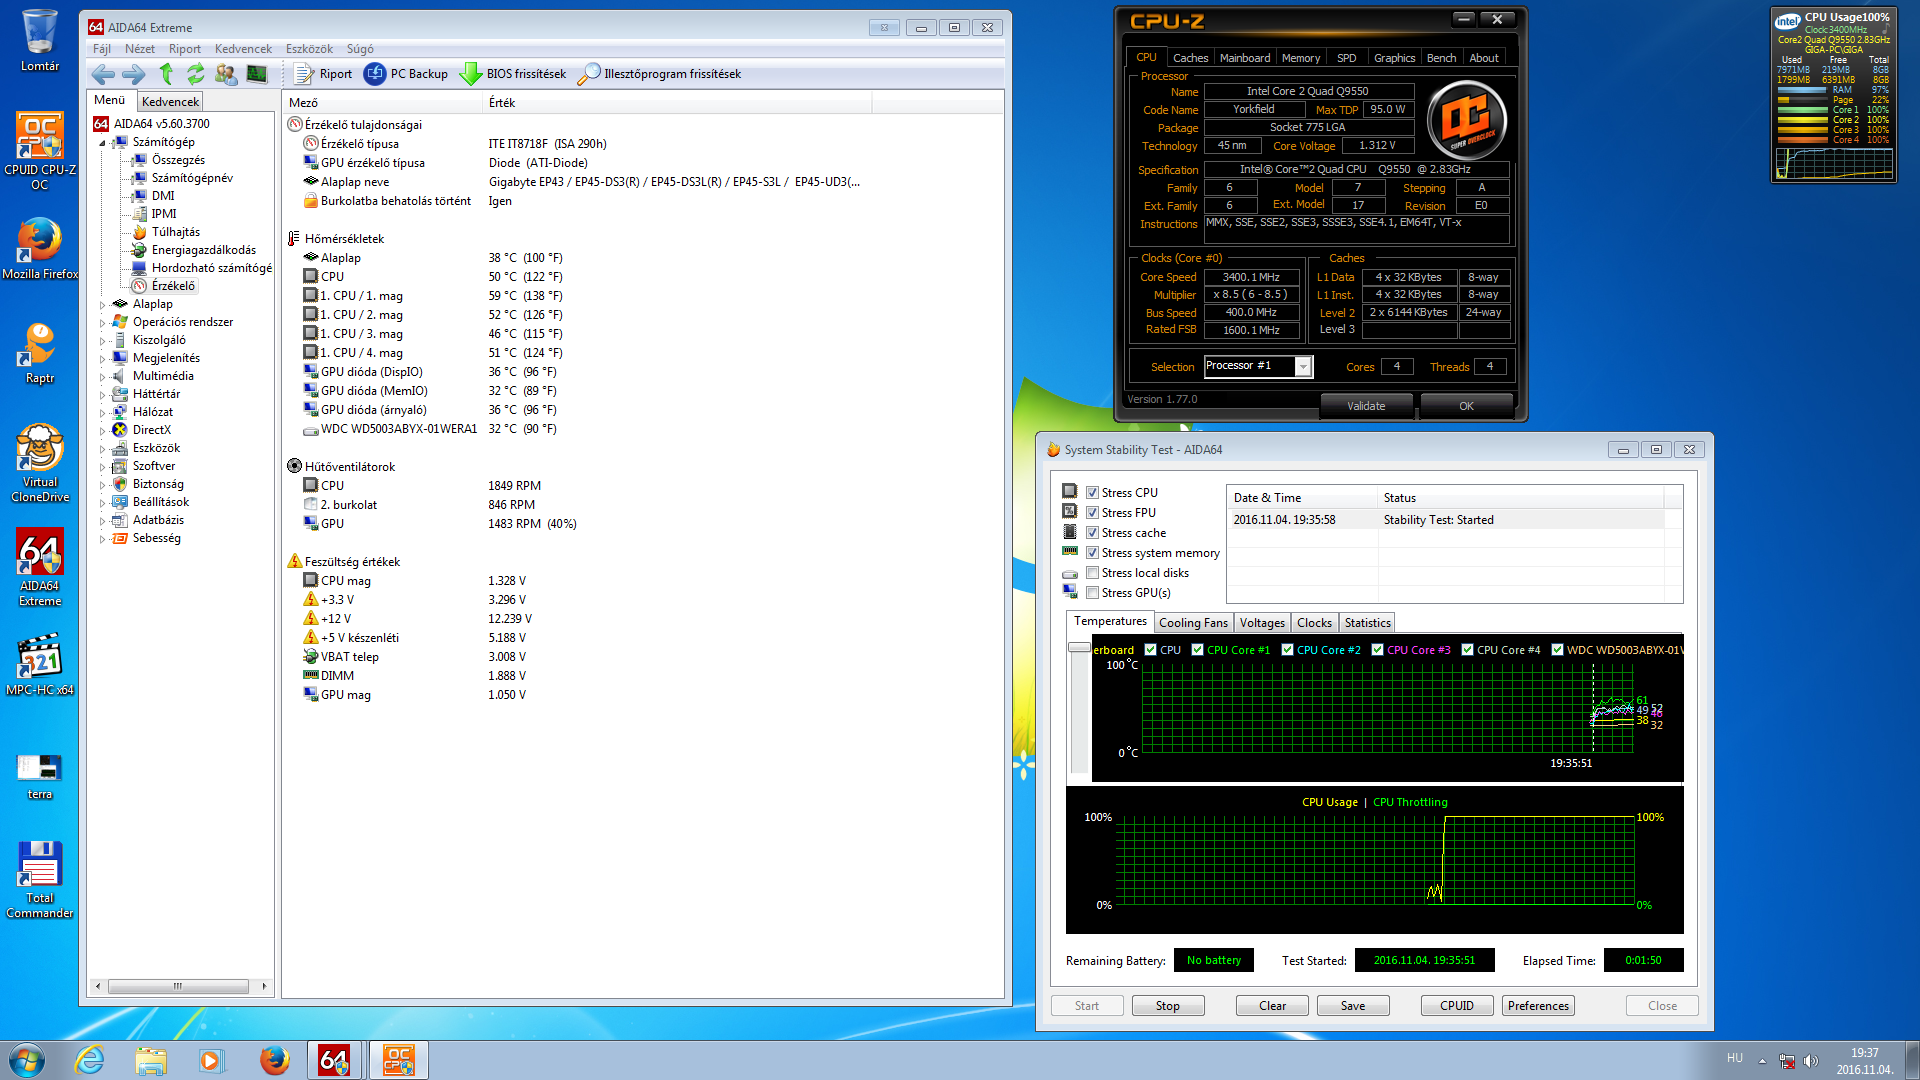Click the AIDA64 forward navigation arrow

click(x=134, y=74)
